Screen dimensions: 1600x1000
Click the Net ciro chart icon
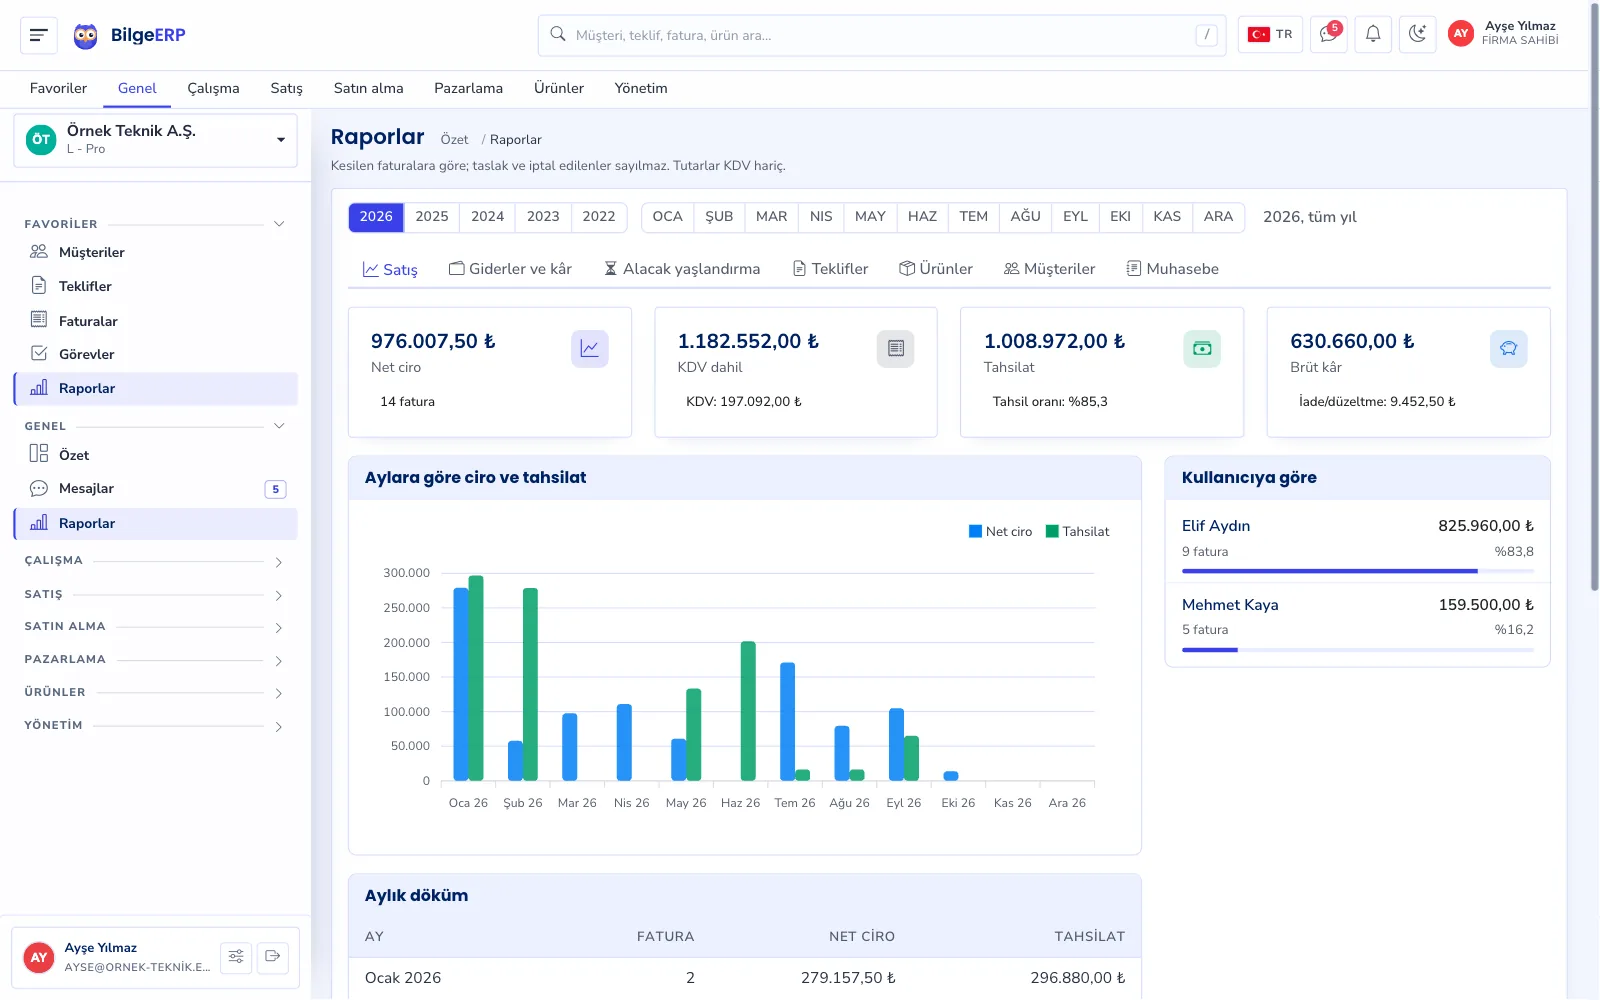[590, 349]
